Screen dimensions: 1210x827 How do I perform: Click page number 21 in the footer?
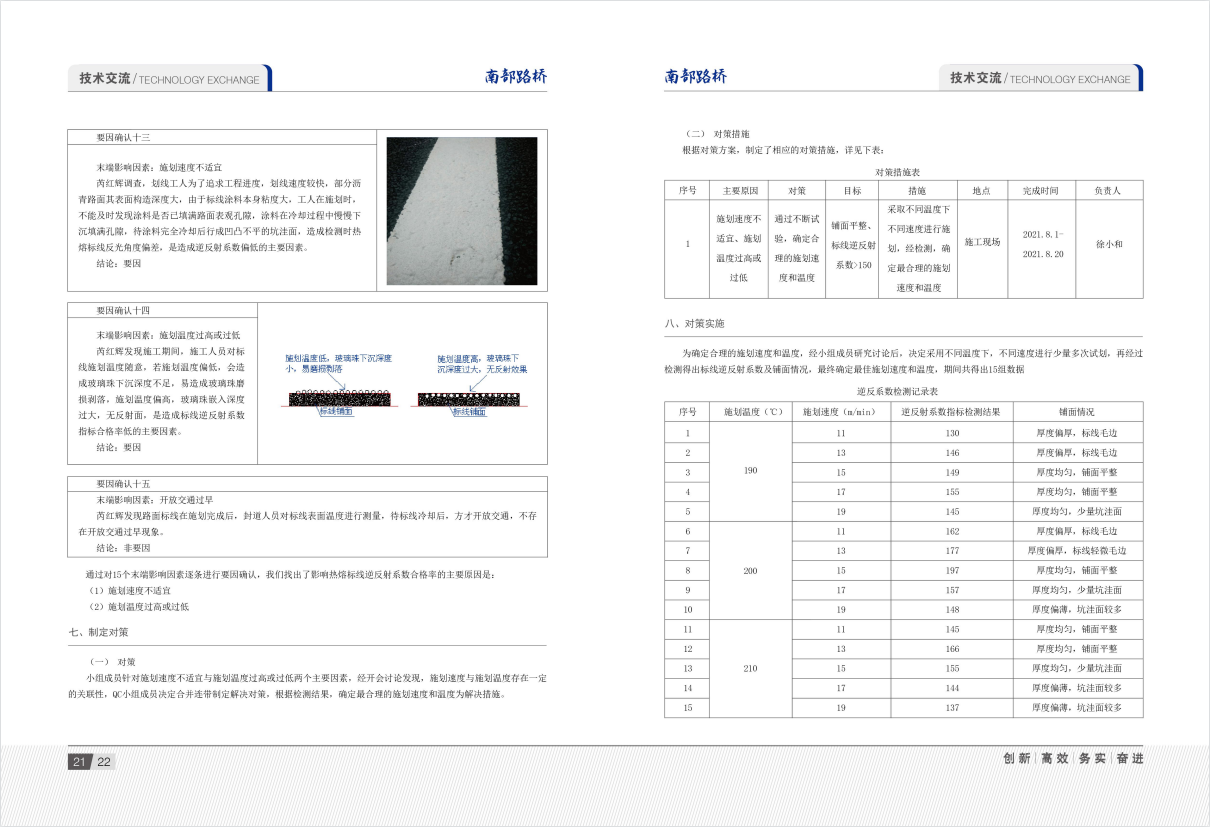(x=79, y=762)
